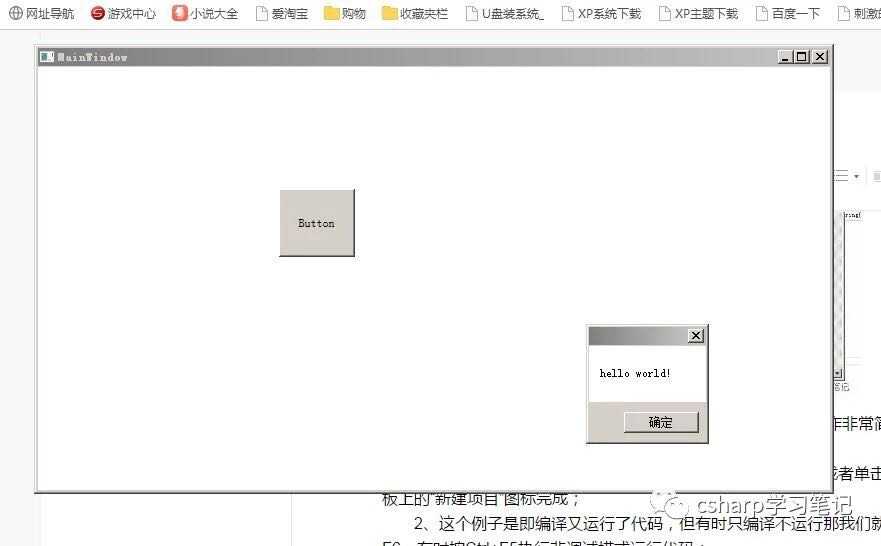Open the 小说大全 bookmark

[205, 13]
